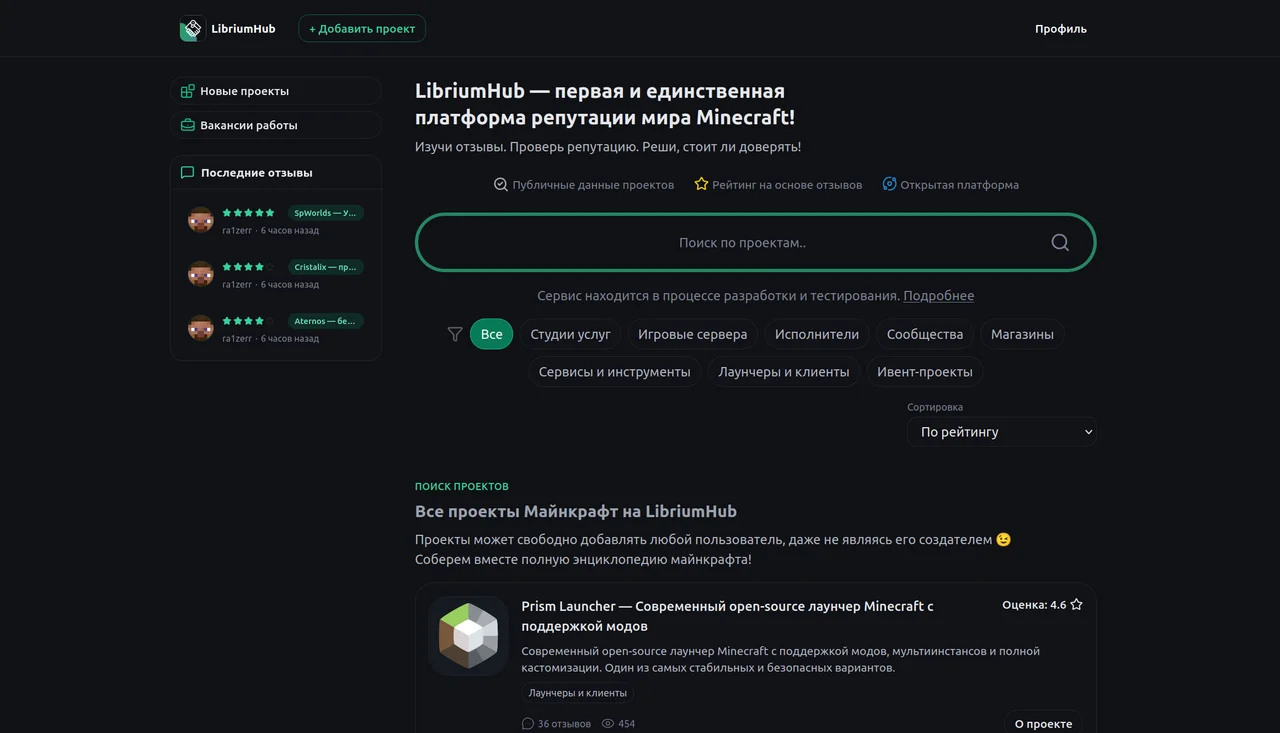Open Новые проекты in the sidebar
1280x733 pixels.
(x=276, y=91)
